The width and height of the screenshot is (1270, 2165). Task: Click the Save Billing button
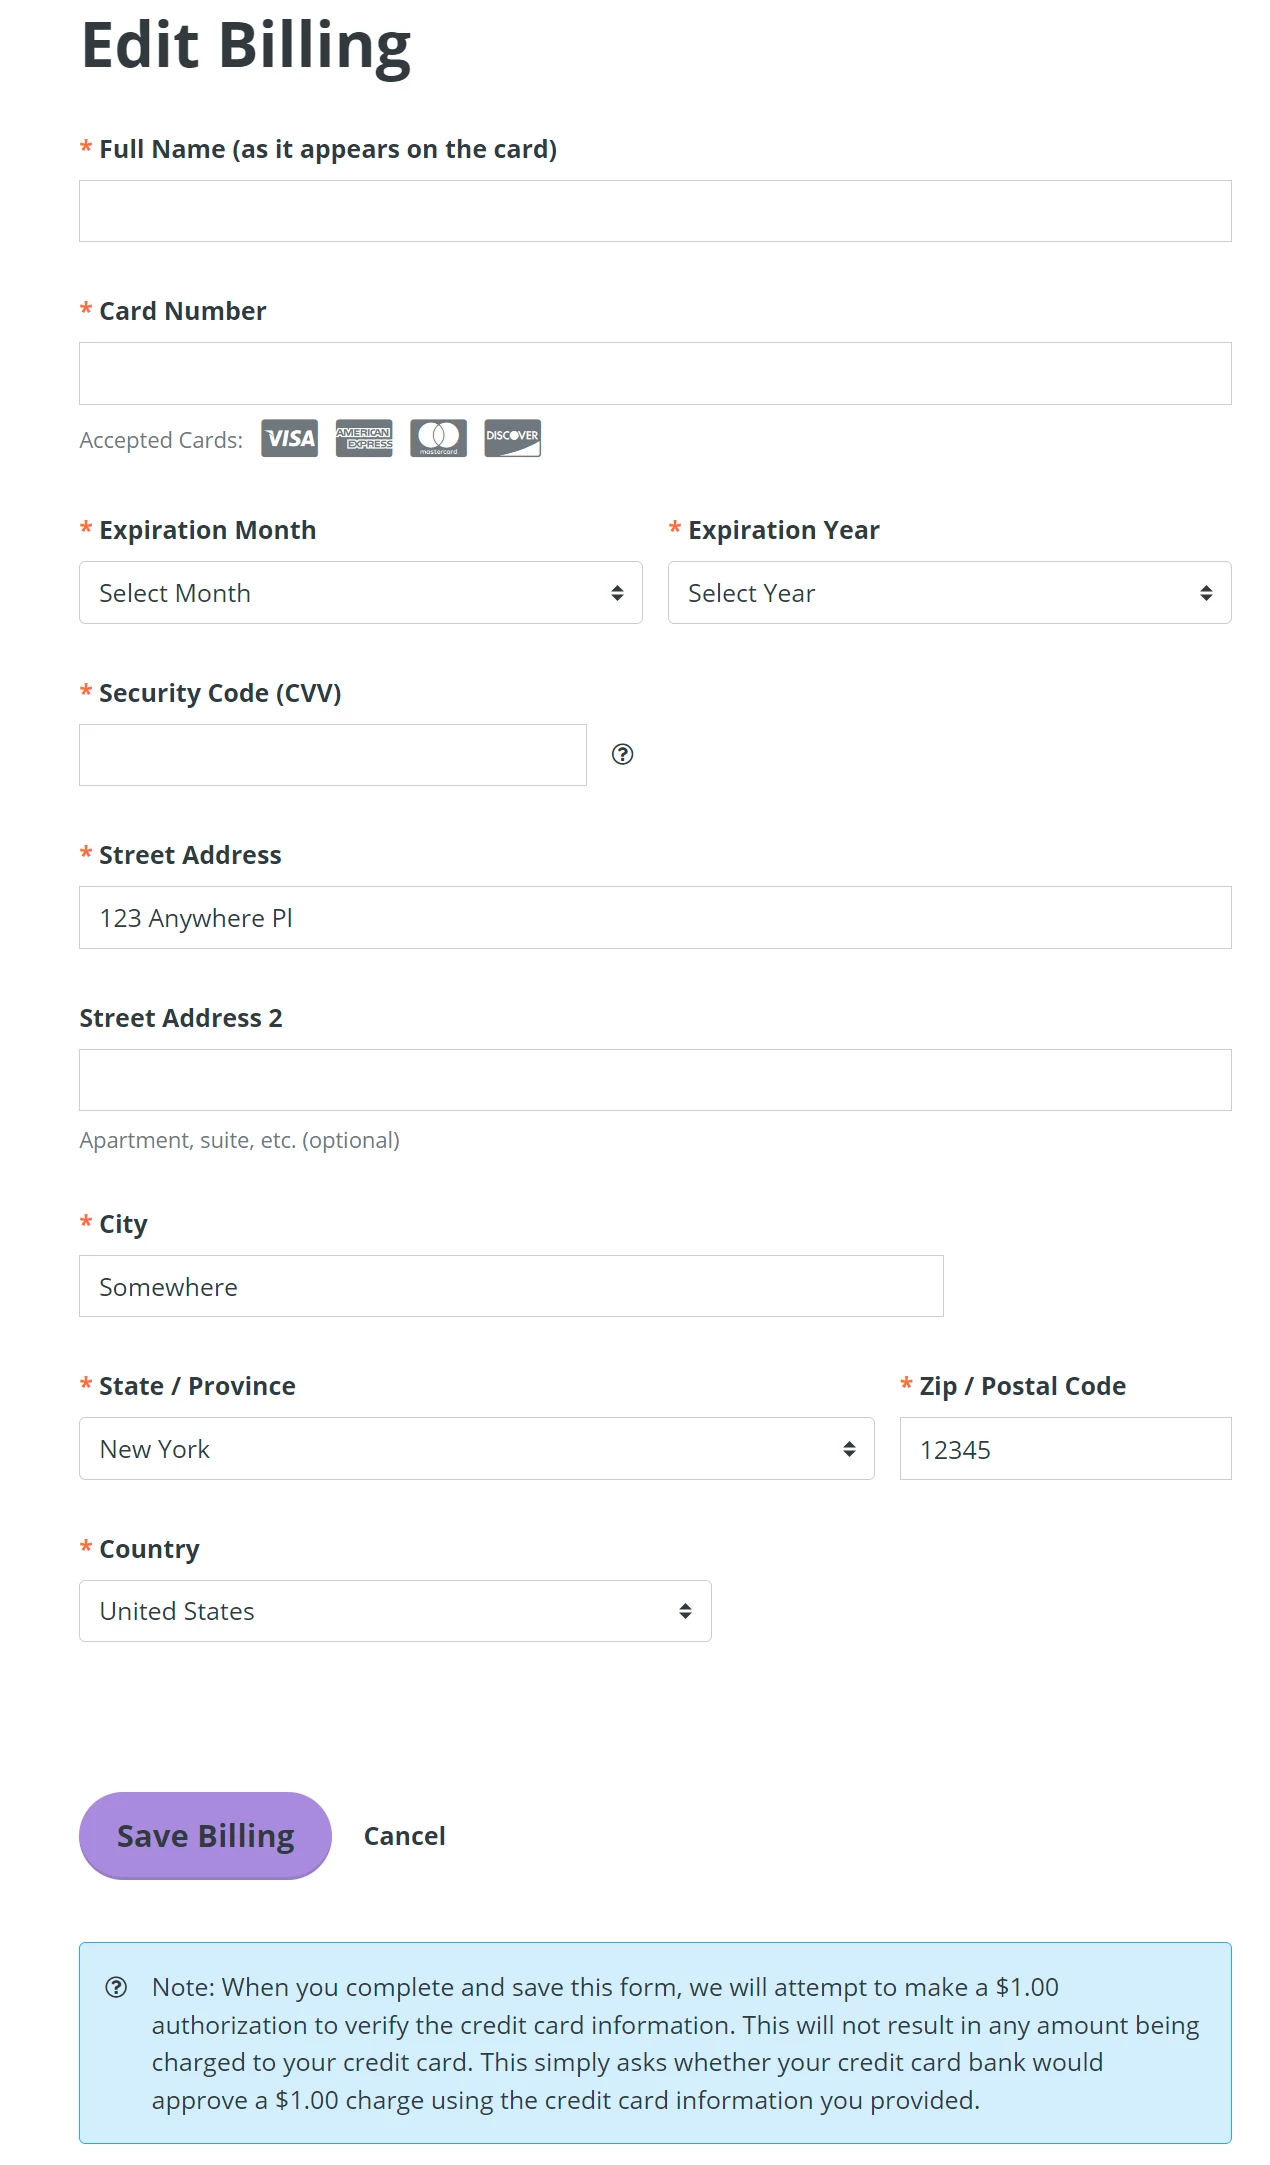(x=204, y=1835)
